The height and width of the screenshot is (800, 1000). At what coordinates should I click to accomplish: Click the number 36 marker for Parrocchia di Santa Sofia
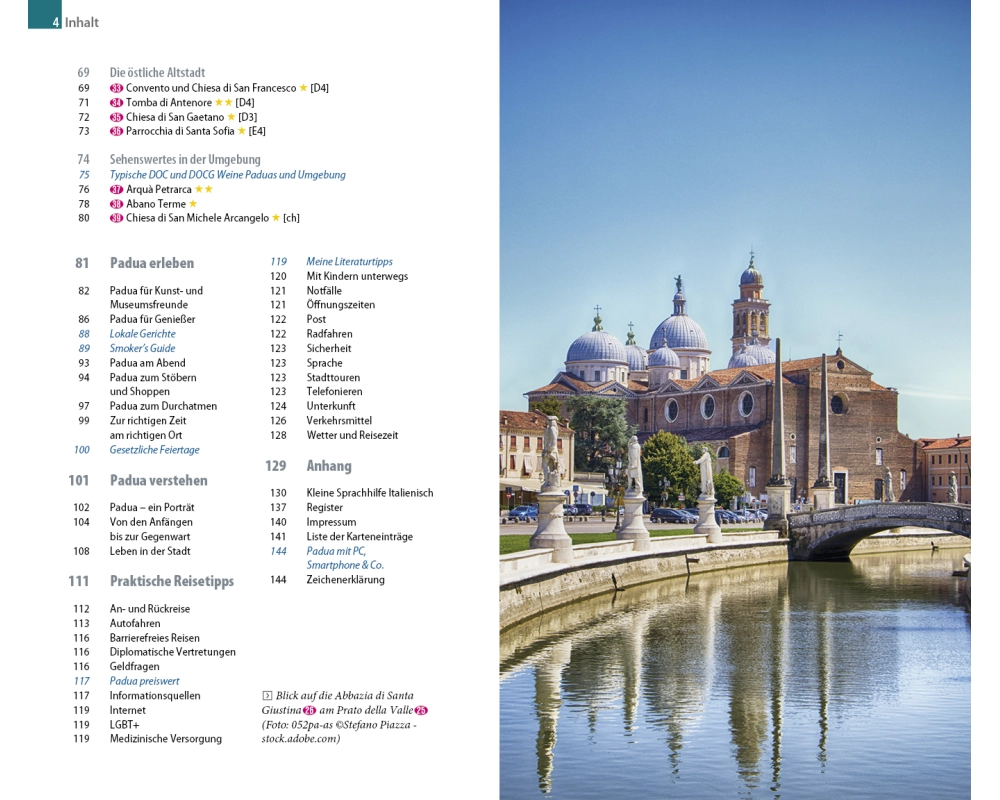pyautogui.click(x=116, y=131)
